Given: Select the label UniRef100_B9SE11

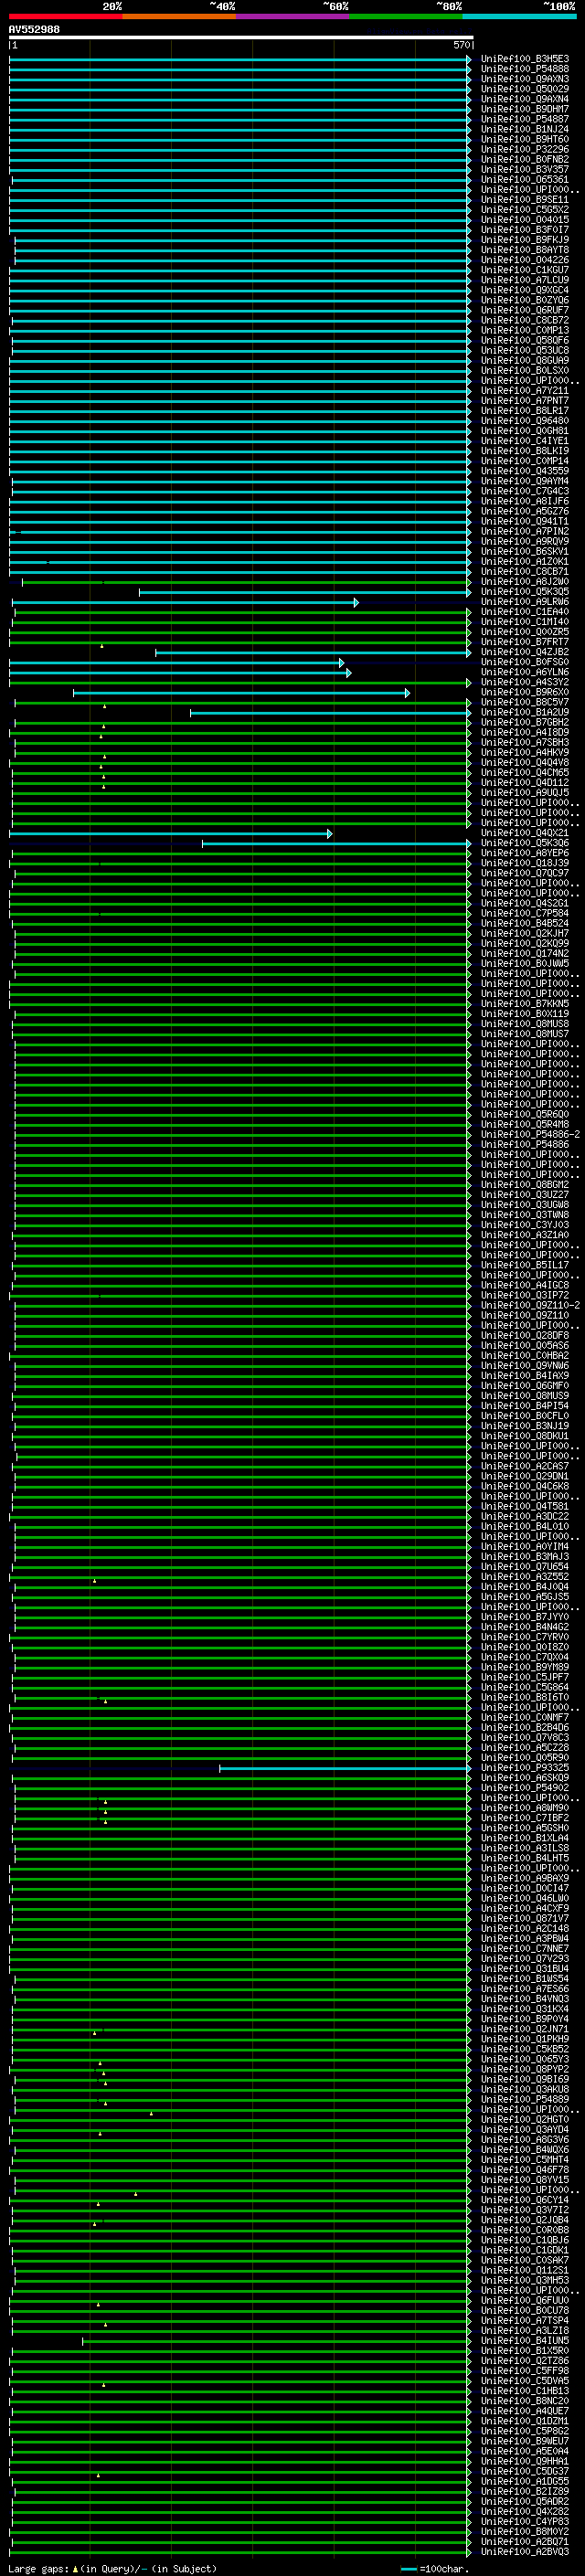Looking at the screenshot, I should [x=525, y=200].
